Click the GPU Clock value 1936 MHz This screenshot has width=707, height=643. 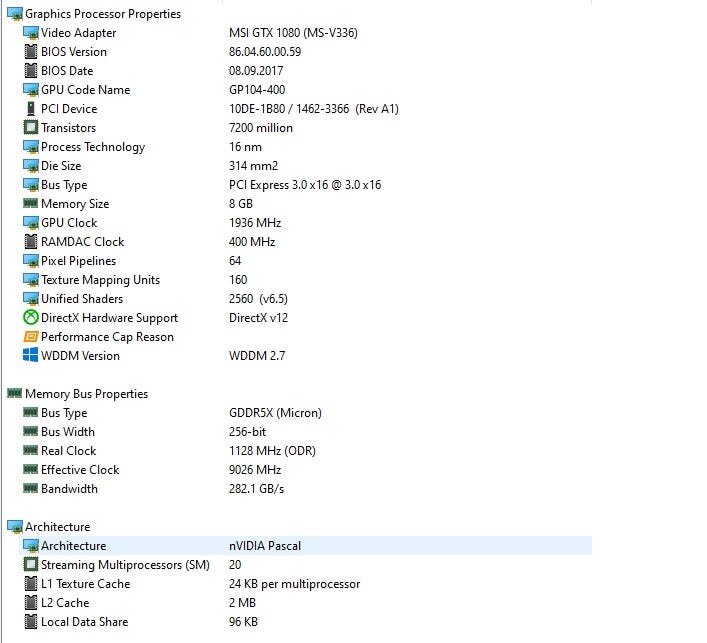(255, 223)
